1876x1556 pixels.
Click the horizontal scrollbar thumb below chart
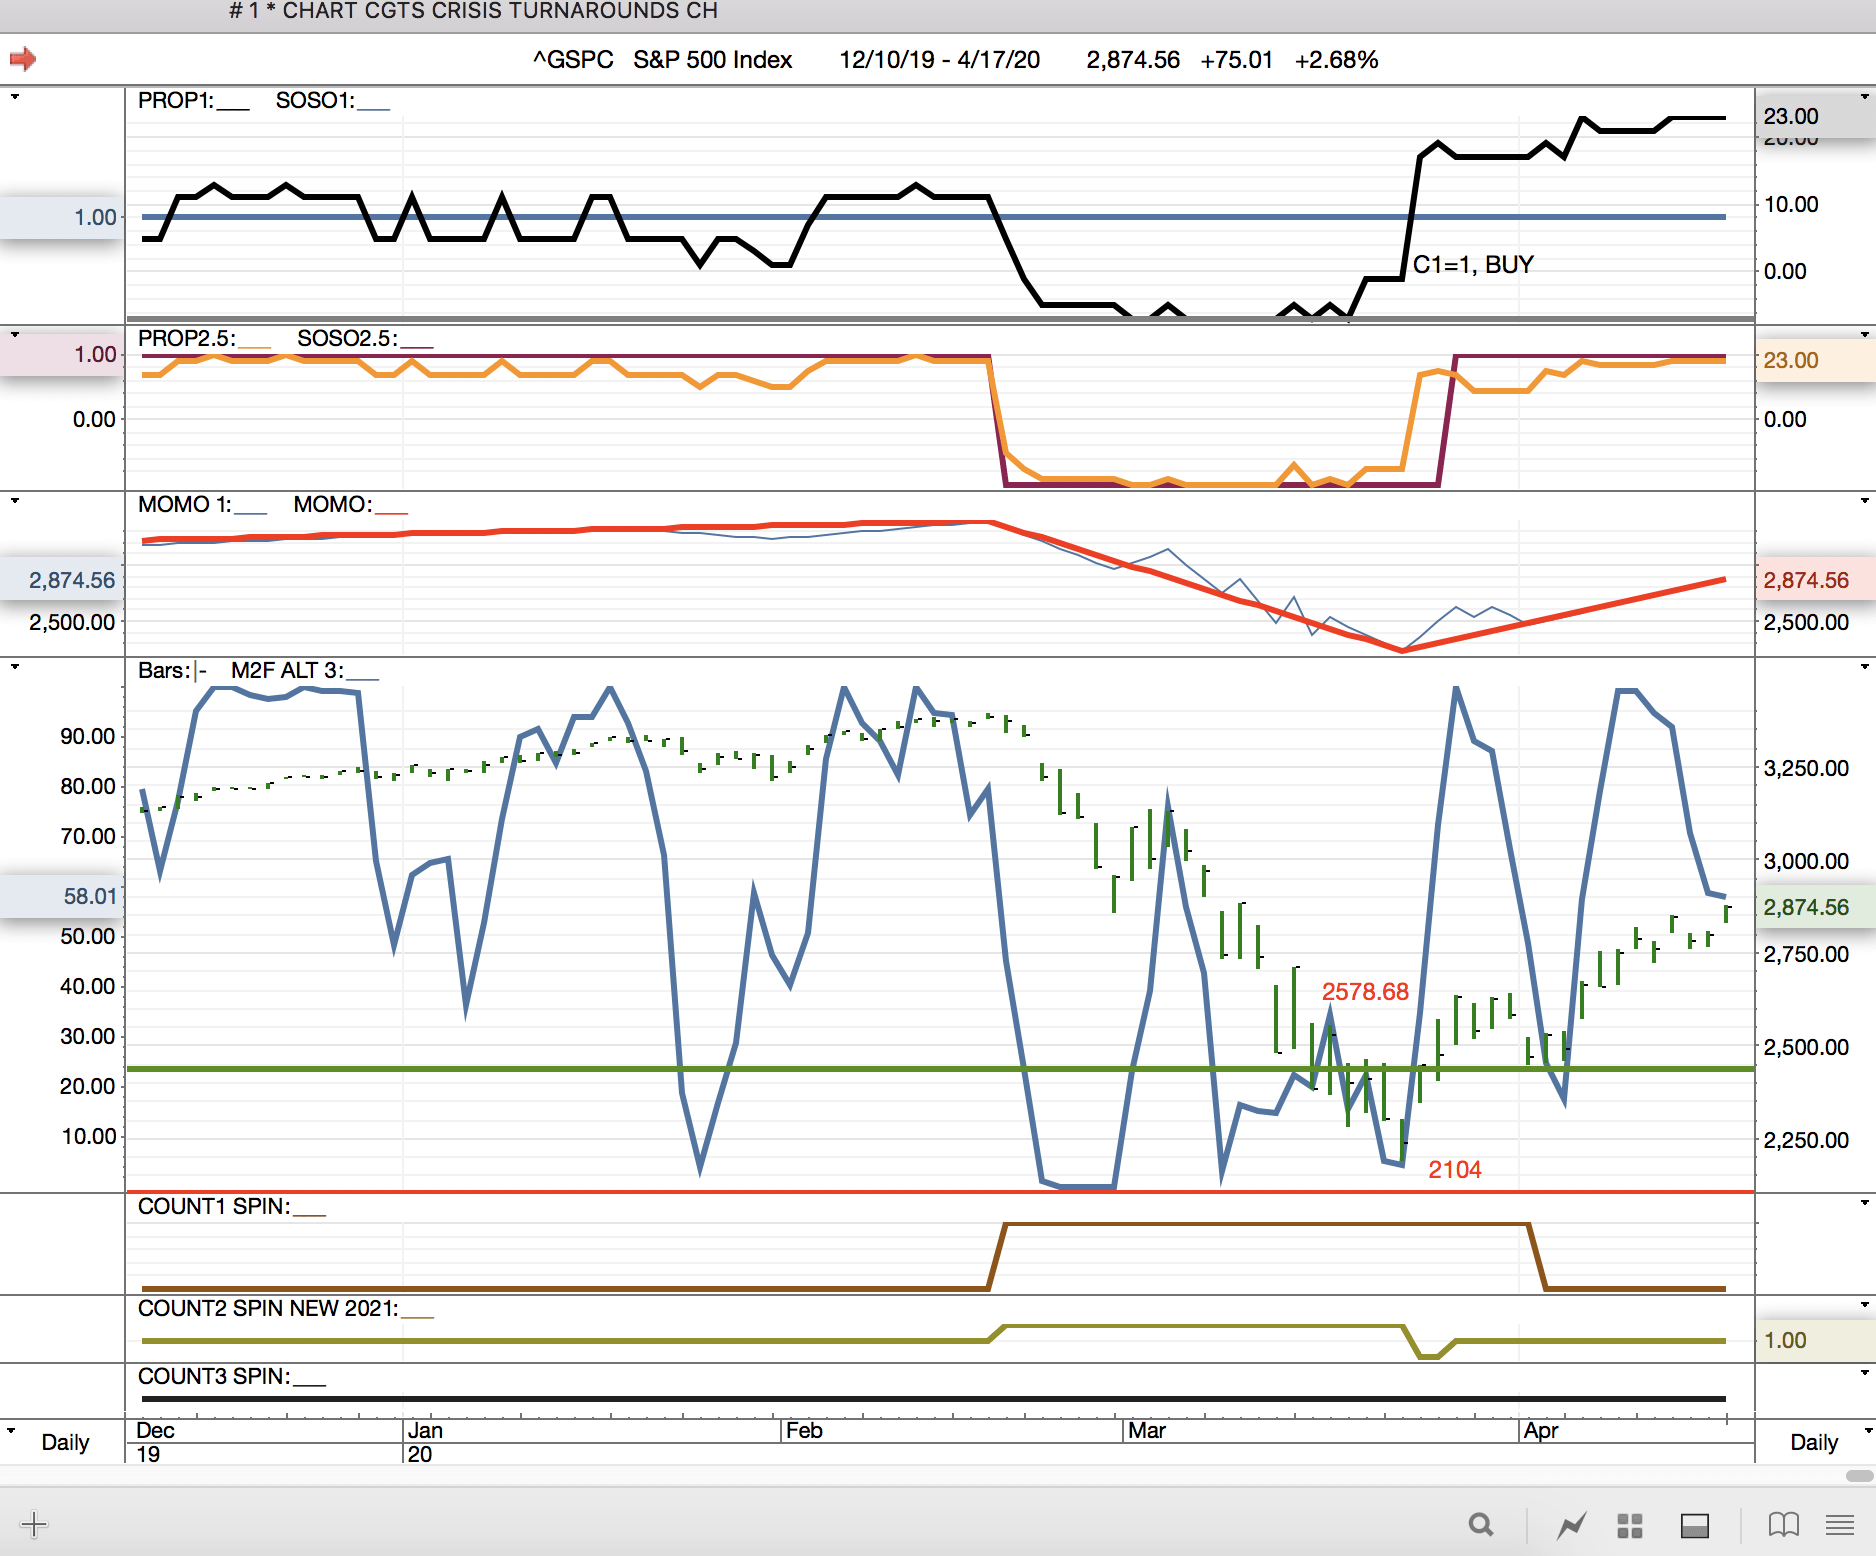(1859, 1476)
